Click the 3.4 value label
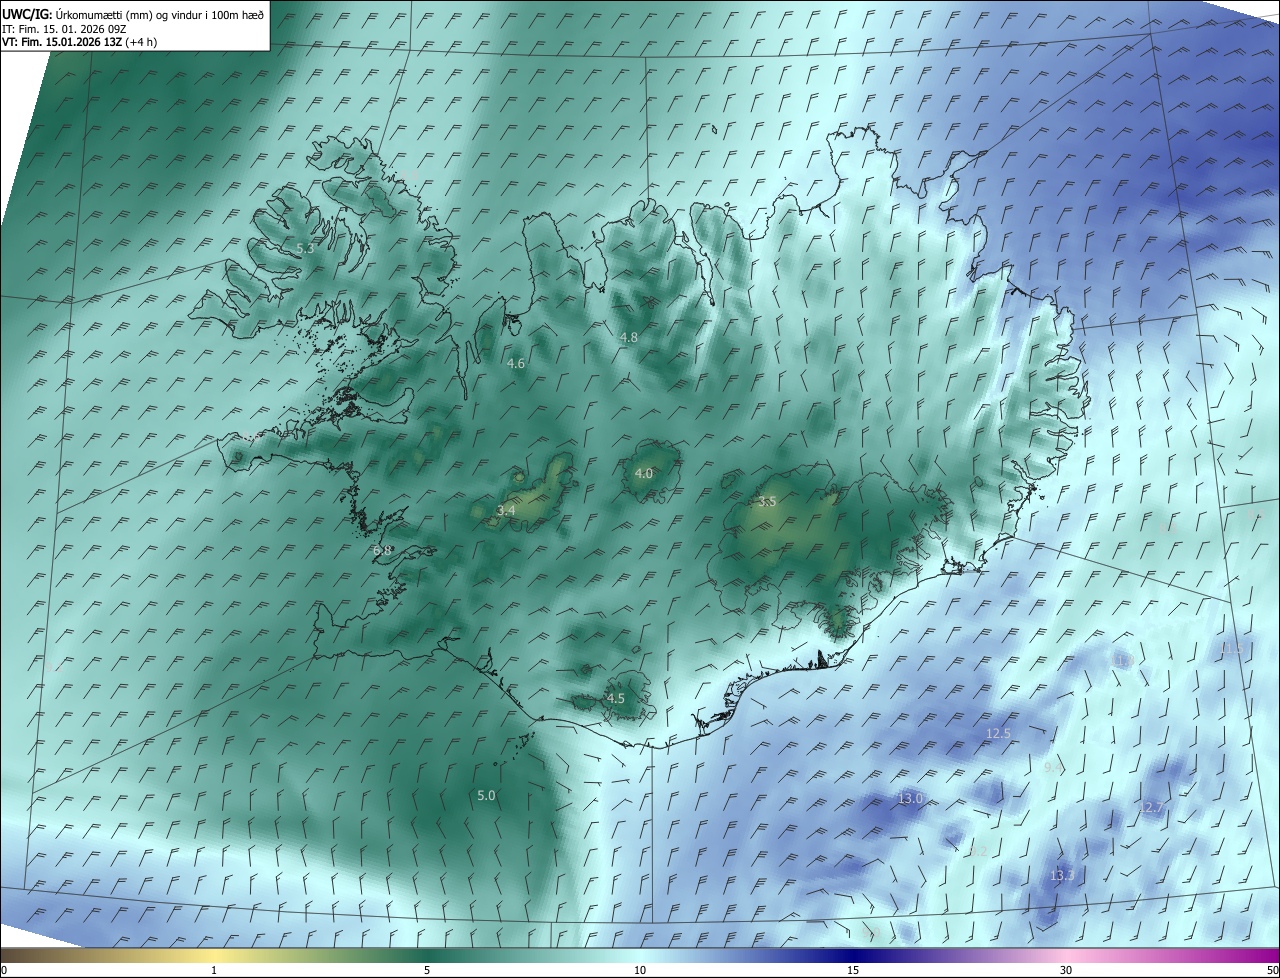 506,511
